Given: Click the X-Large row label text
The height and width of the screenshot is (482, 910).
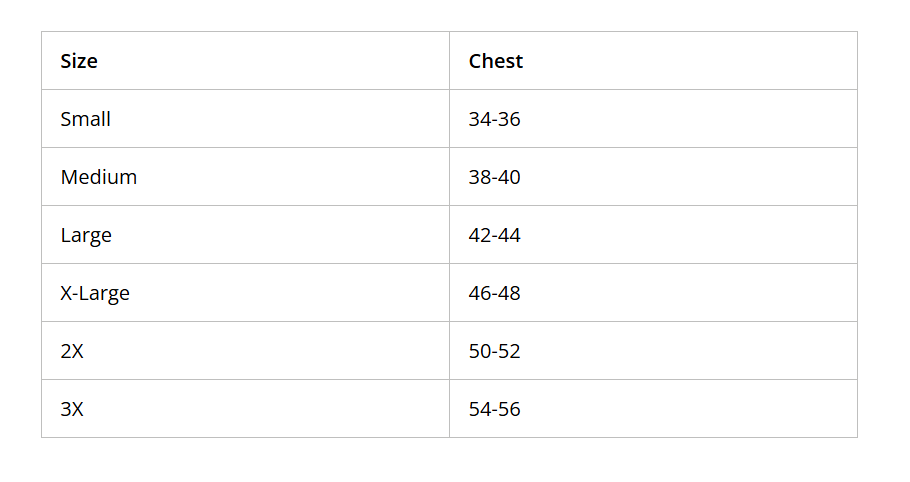Looking at the screenshot, I should click(95, 293).
